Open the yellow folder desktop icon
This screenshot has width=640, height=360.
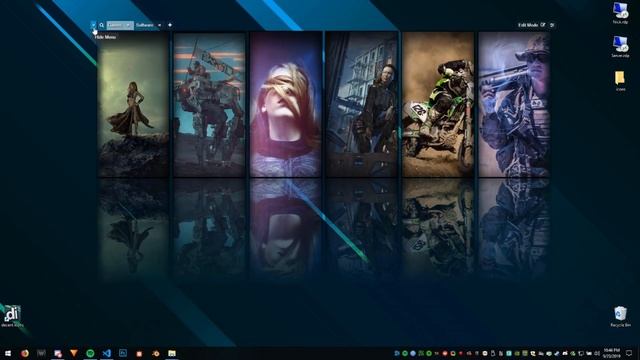620,80
